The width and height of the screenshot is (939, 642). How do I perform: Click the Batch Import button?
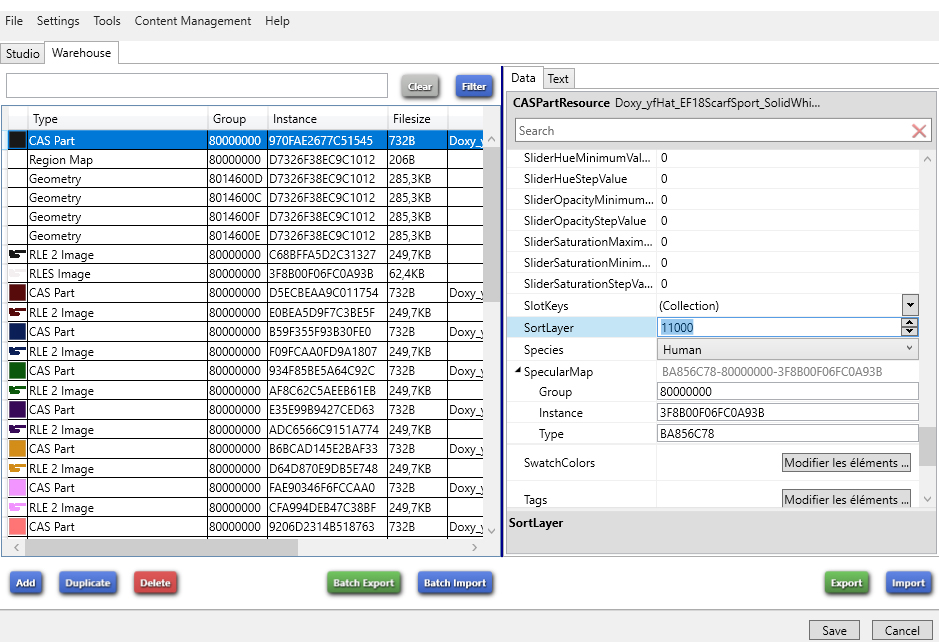(x=455, y=583)
